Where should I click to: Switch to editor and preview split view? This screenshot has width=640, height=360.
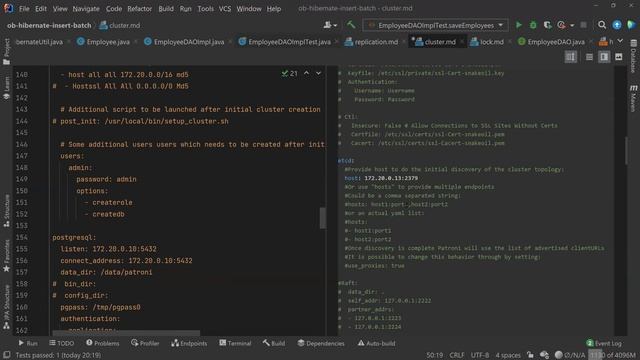[x=604, y=57]
